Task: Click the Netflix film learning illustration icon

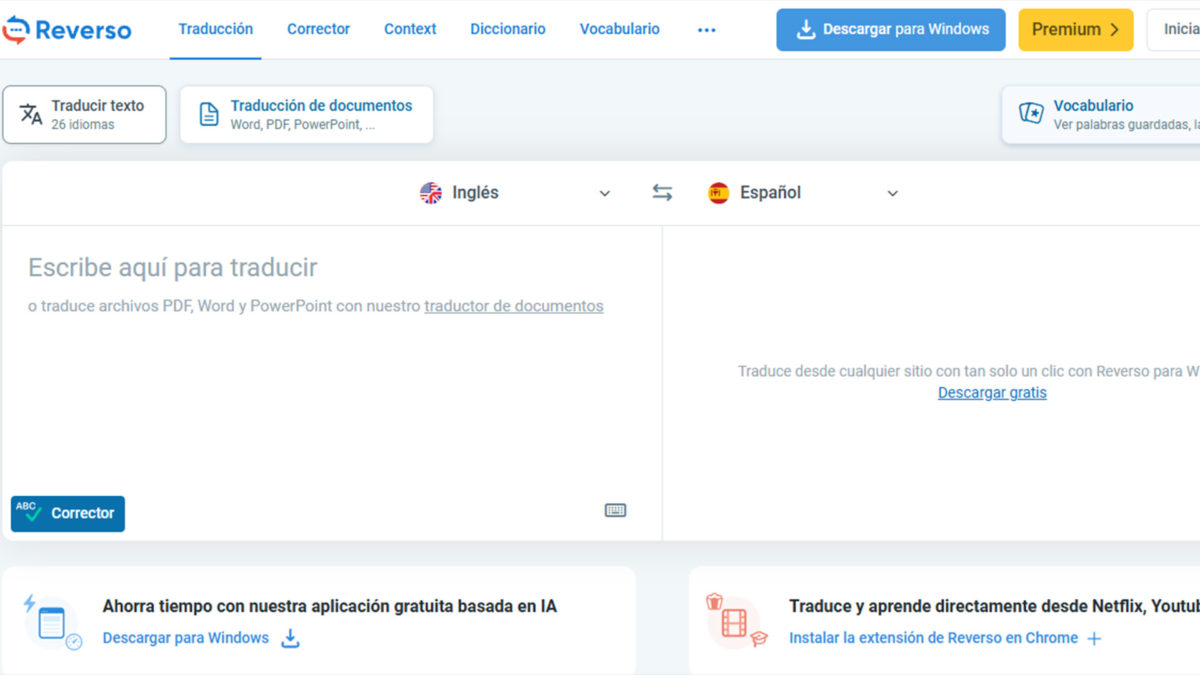Action: point(736,620)
